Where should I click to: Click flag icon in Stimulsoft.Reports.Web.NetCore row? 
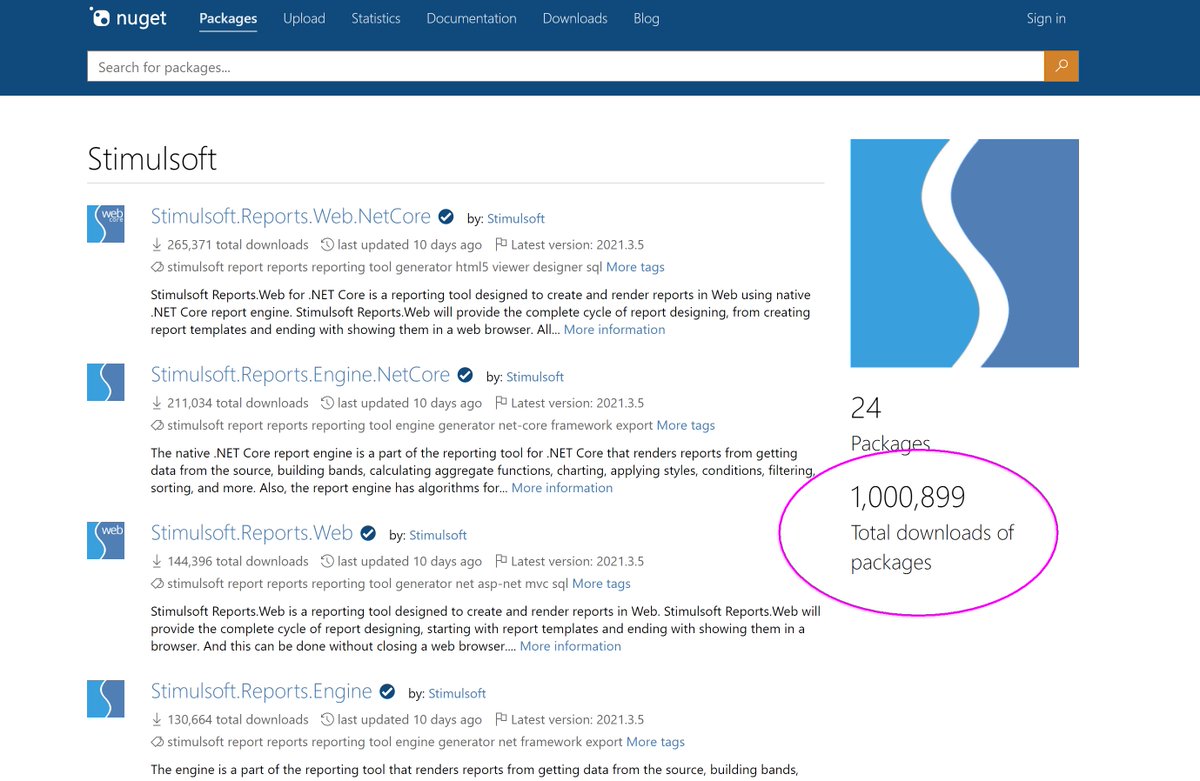501,245
